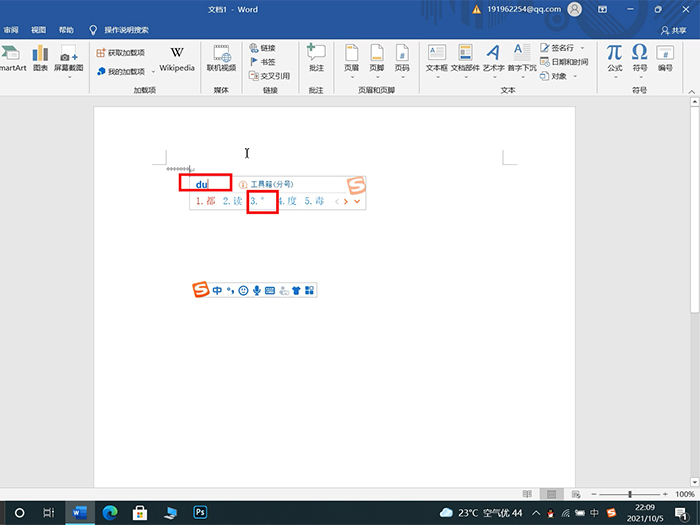Collapse the ribbon with chevron
The width and height of the screenshot is (700, 525).
692,92
